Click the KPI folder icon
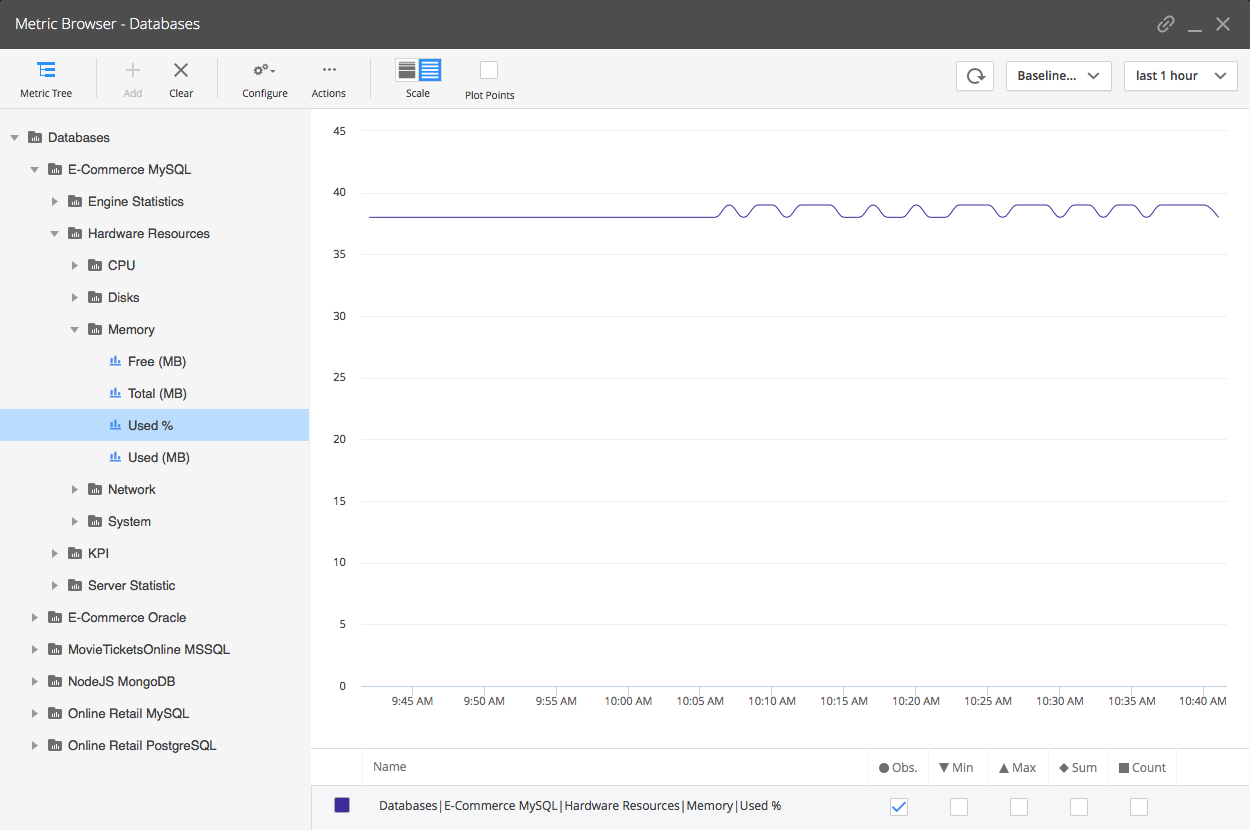 click(75, 553)
